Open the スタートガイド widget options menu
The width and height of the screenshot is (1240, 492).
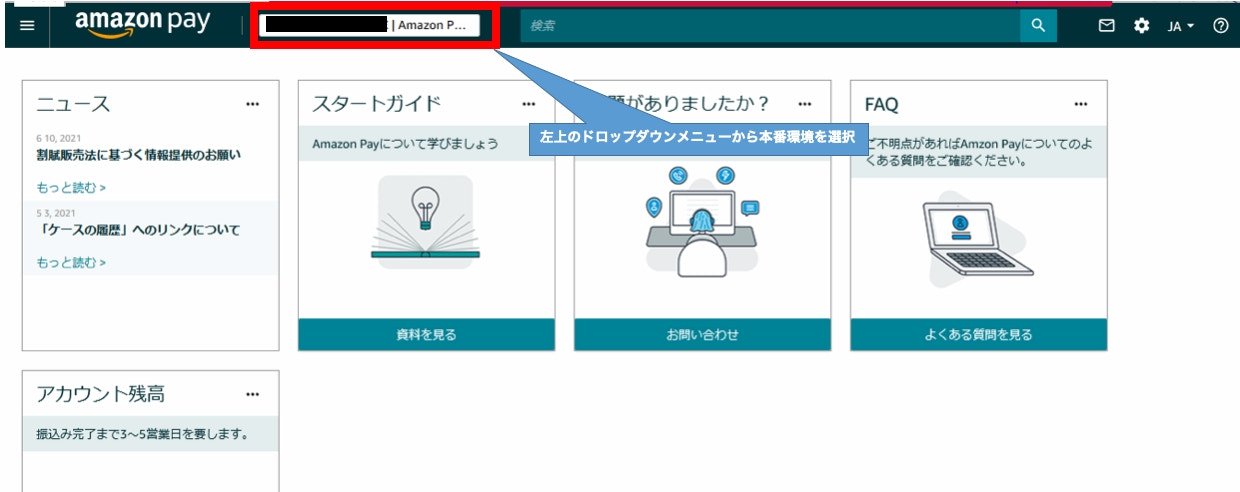coord(528,104)
